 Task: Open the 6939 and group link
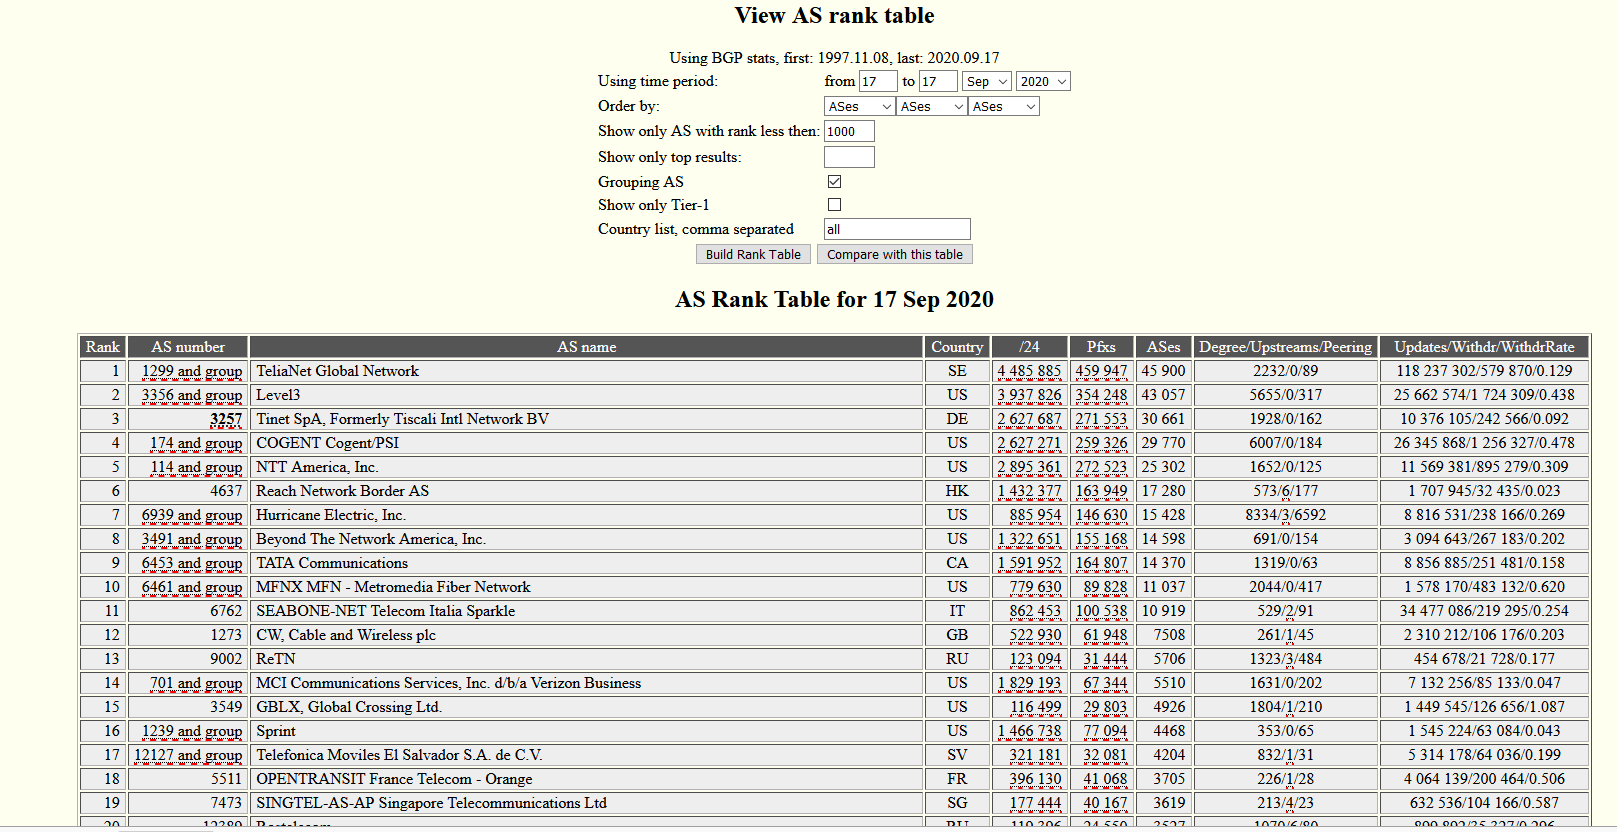pos(192,515)
